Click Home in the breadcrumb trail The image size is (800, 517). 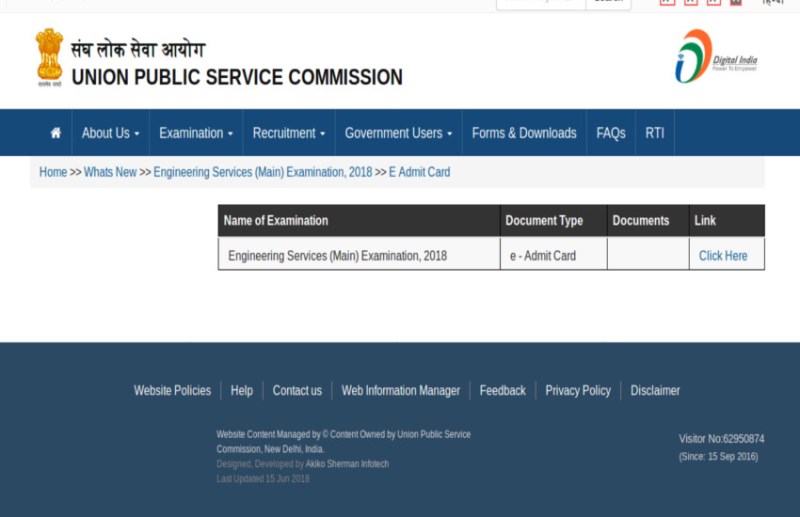coord(53,172)
